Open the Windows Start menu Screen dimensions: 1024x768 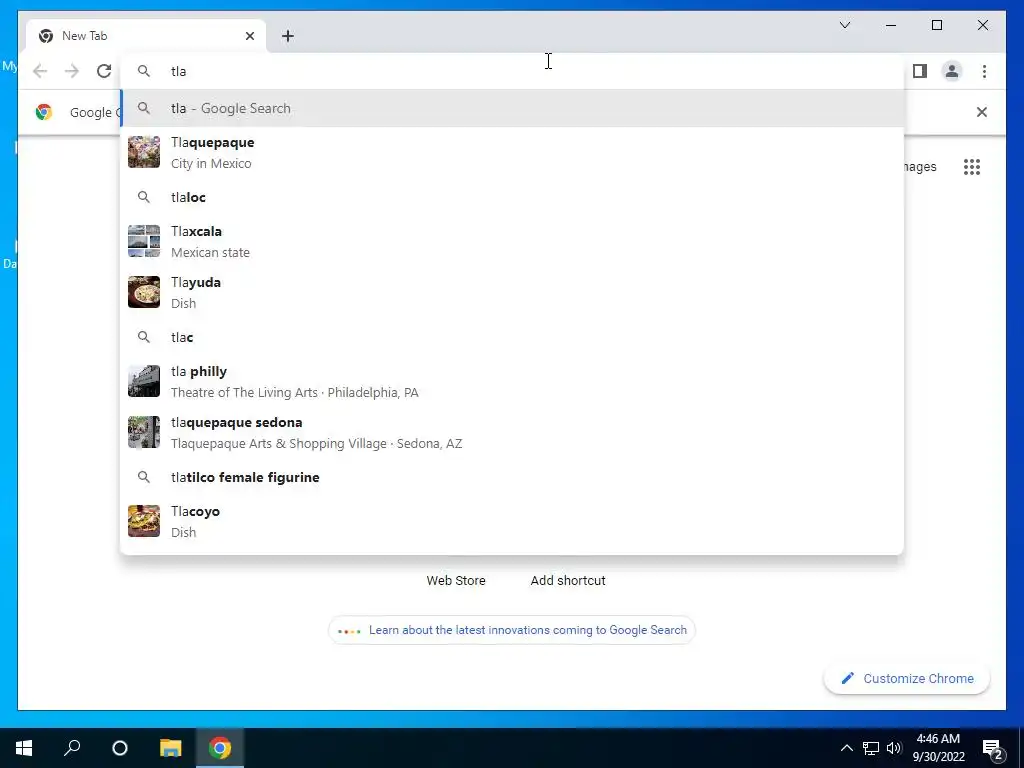pyautogui.click(x=24, y=748)
